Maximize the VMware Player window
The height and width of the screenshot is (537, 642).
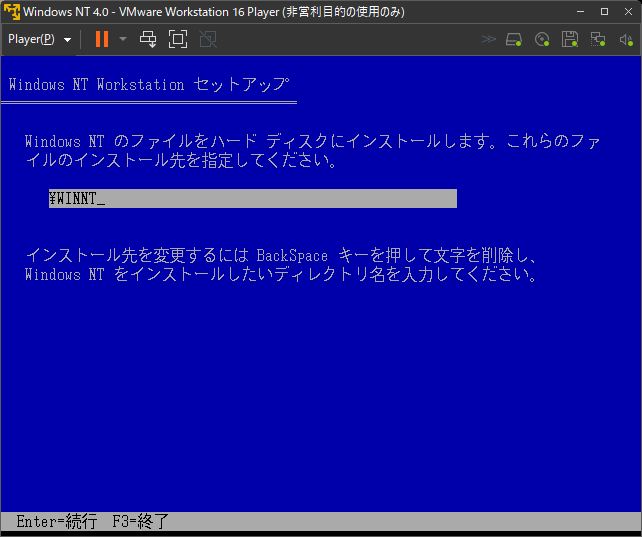604,11
